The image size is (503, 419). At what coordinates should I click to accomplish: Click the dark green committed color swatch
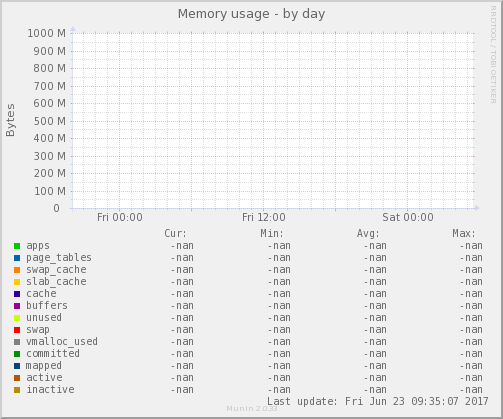pyautogui.click(x=17, y=354)
